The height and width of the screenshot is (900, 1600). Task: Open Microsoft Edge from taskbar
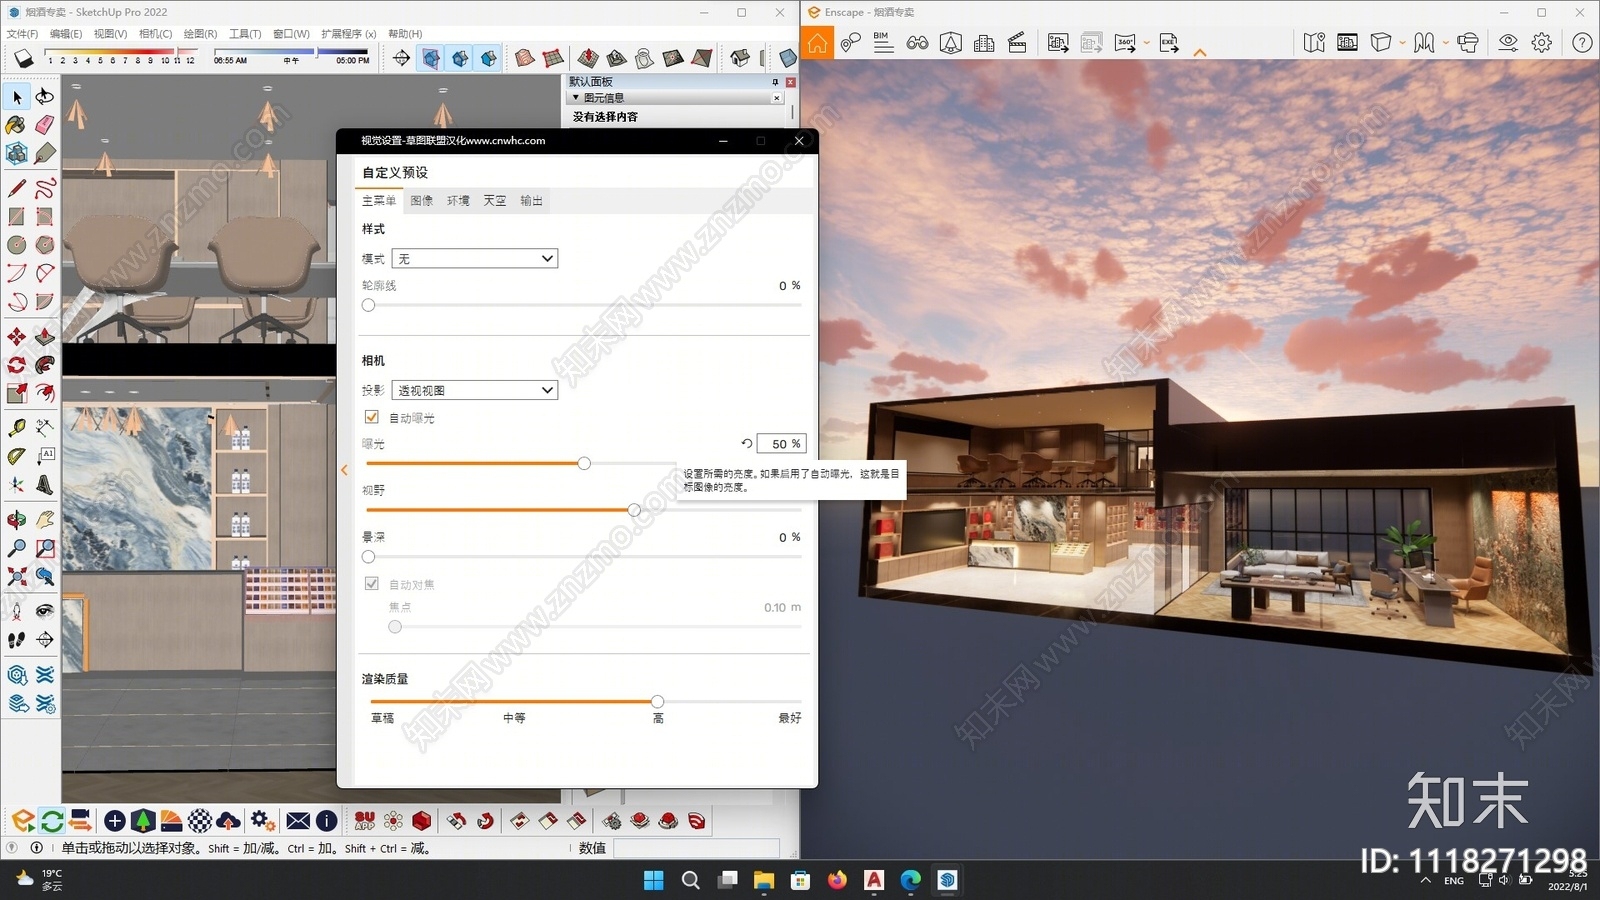pos(910,880)
